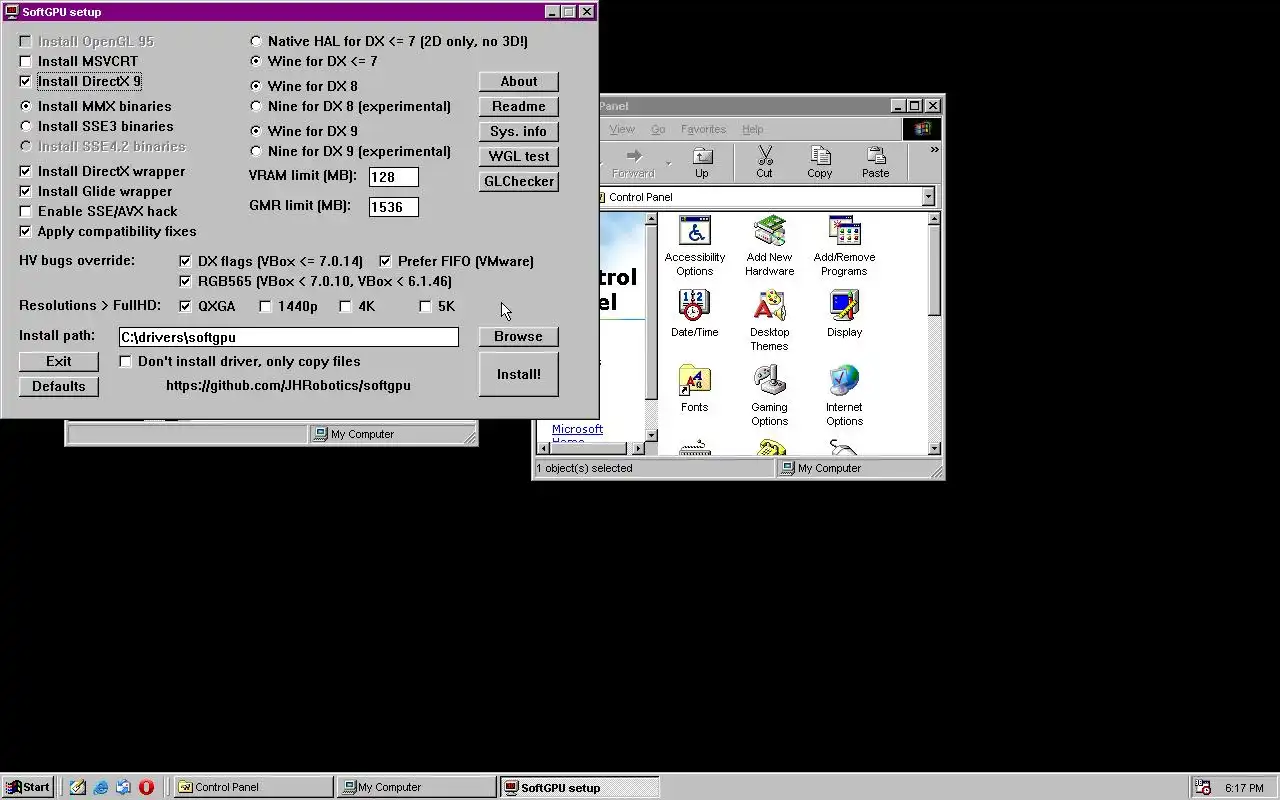
Task: Click the Install path text field
Action: tap(288, 337)
